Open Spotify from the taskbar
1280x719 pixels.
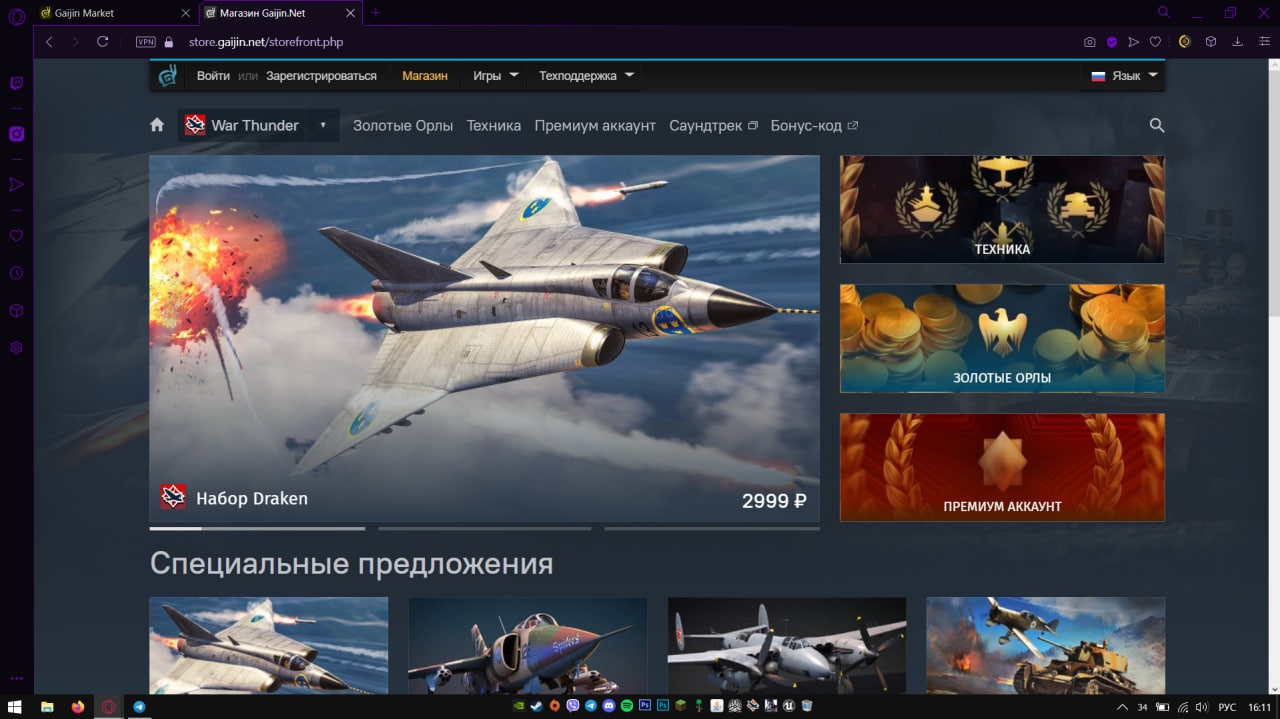pyautogui.click(x=627, y=706)
